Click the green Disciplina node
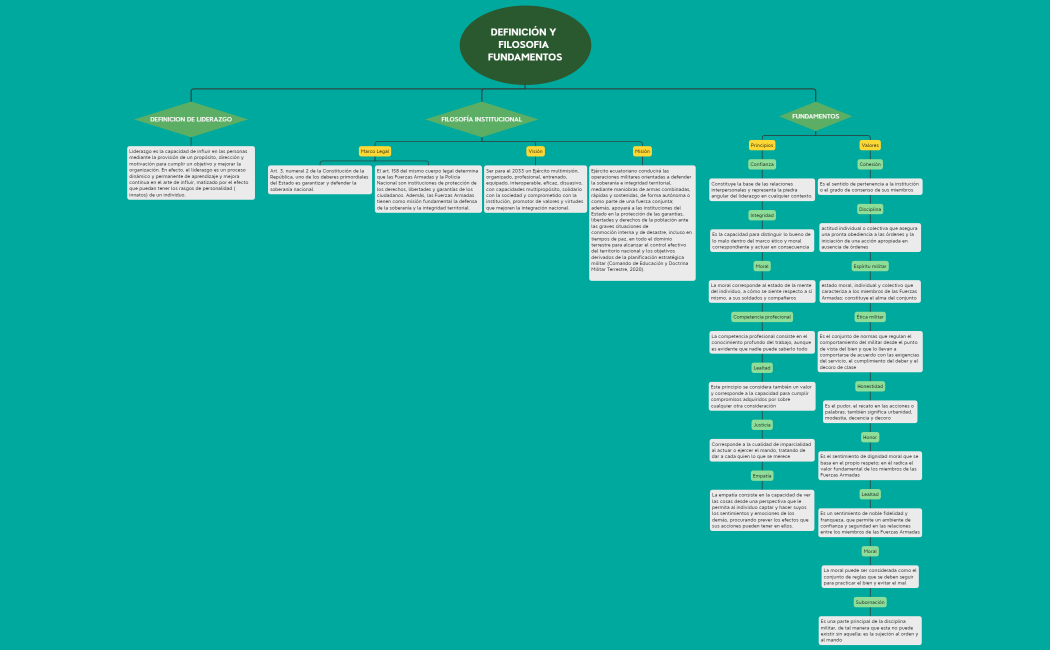Image resolution: width=1050 pixels, height=650 pixels. coord(870,209)
